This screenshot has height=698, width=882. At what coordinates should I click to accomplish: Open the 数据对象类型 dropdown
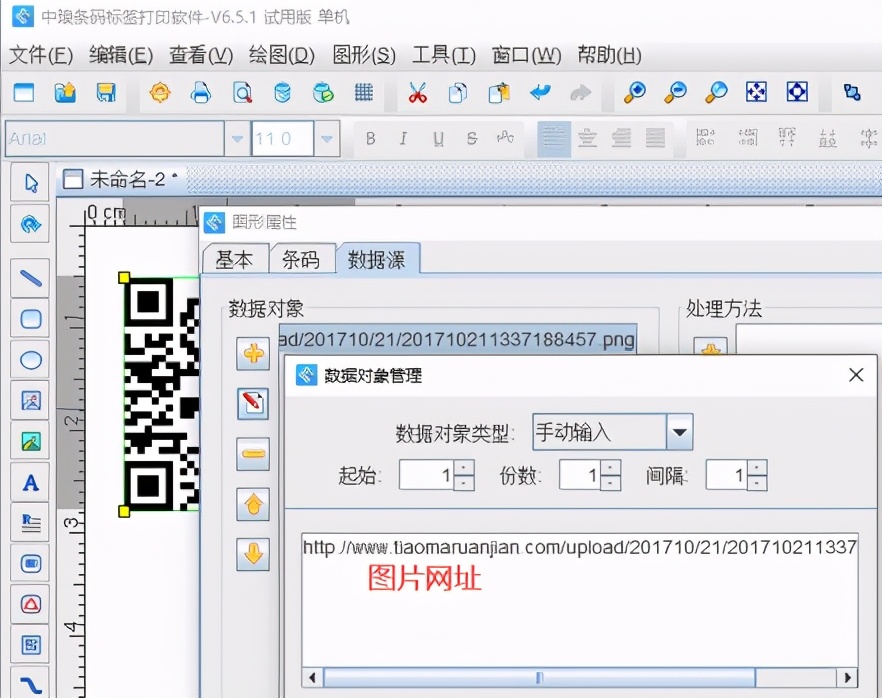coord(680,432)
